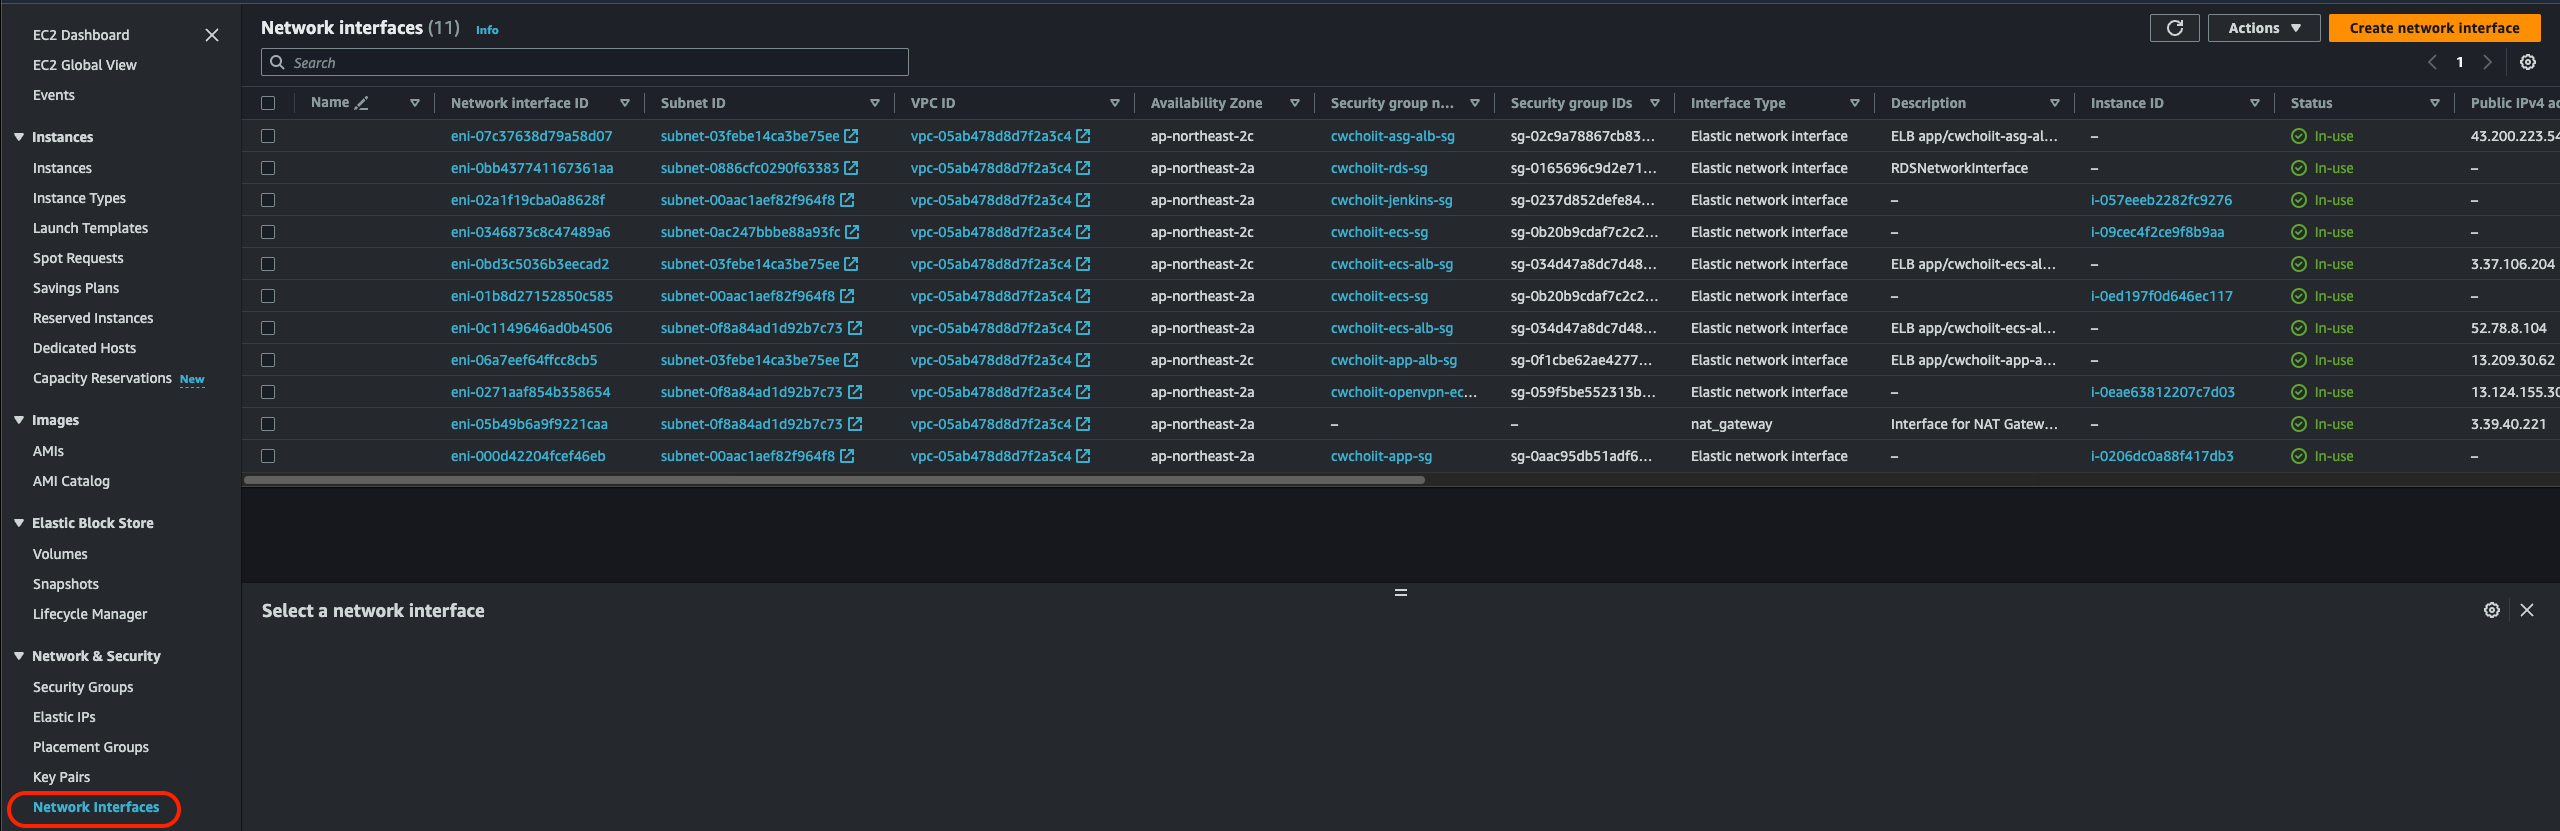Open external VPC link in eni-000d42204fcef46eb row

[1083, 456]
